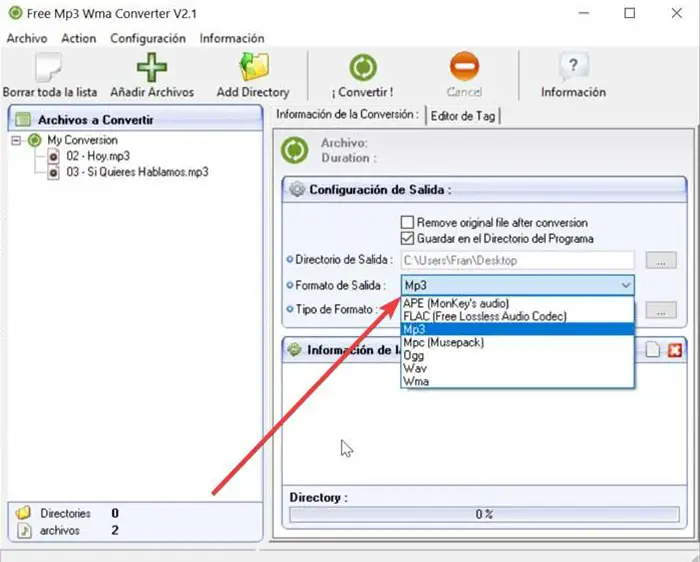This screenshot has height=562, width=700.
Task: Choose Mpc (Musepack) format
Action: tap(517, 342)
